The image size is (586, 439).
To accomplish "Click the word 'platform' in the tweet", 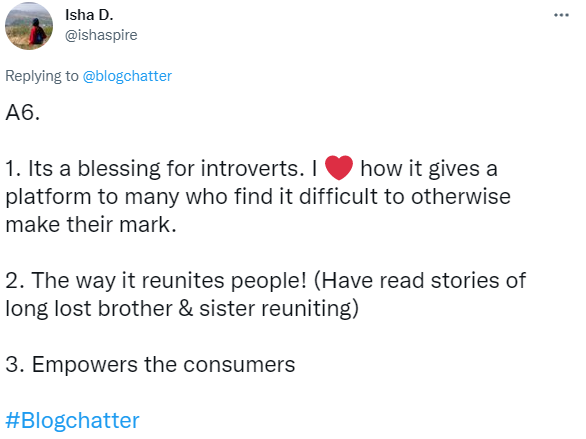I will (x=48, y=197).
